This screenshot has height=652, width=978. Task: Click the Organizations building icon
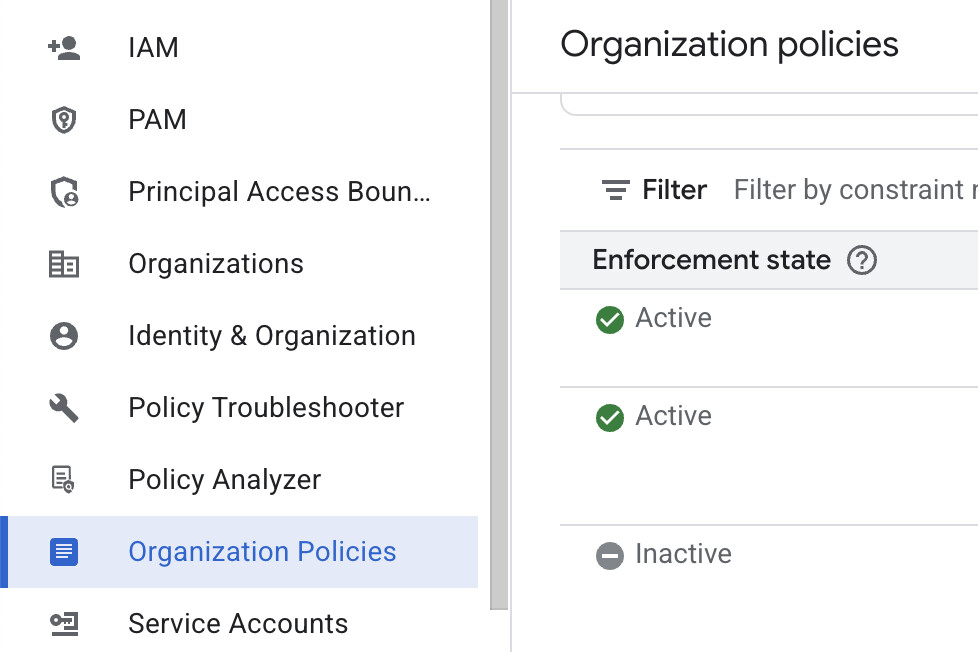click(64, 264)
